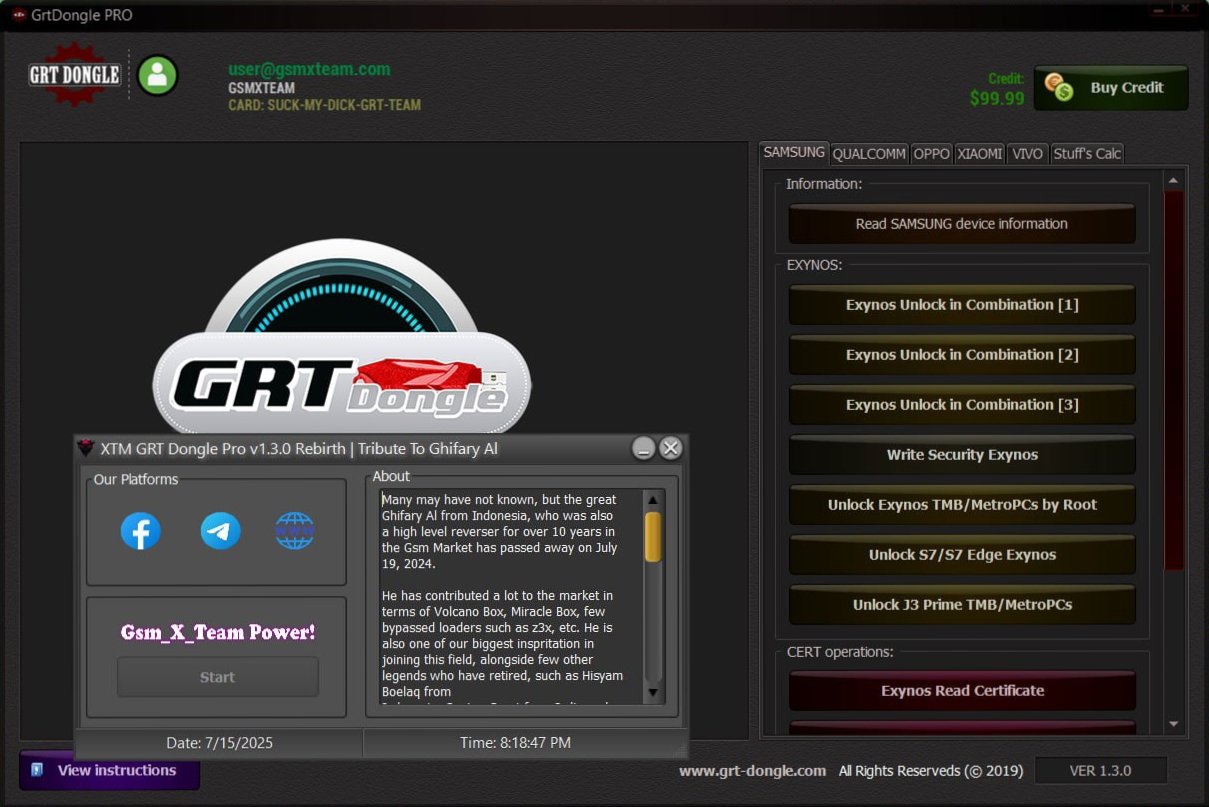
Task: Click the GrtDongle PRO title bar icon
Action: [x=18, y=15]
